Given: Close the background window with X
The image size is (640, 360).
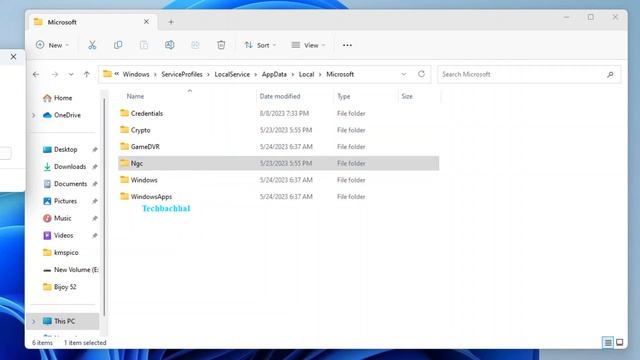Looking at the screenshot, I should (x=13, y=57).
